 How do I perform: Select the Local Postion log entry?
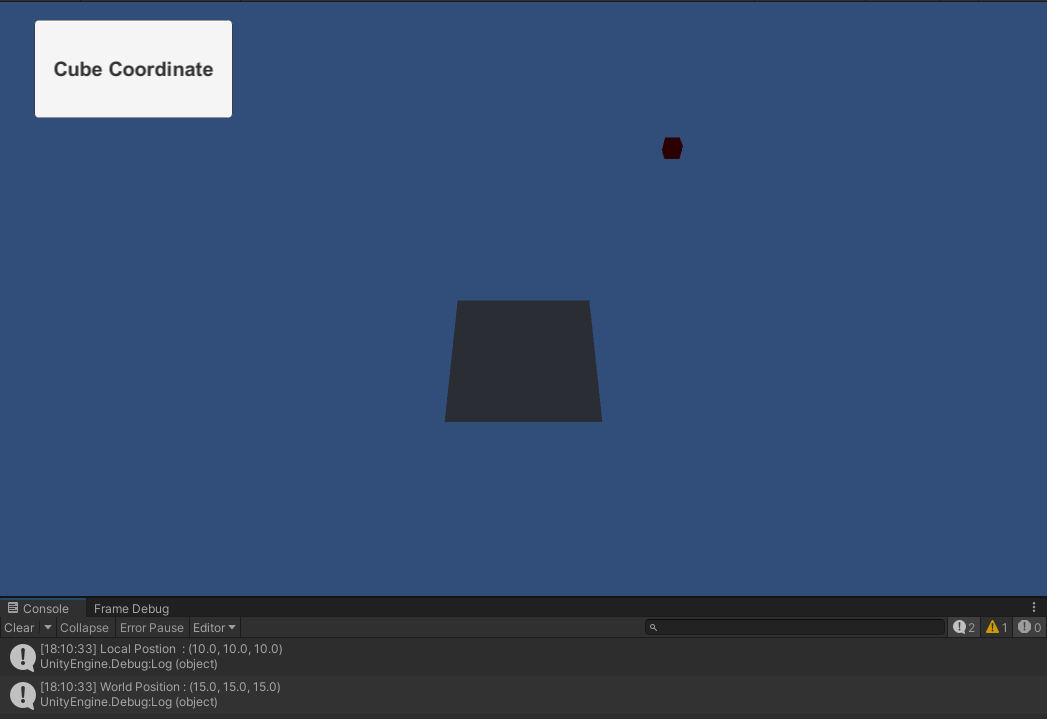[x=524, y=656]
